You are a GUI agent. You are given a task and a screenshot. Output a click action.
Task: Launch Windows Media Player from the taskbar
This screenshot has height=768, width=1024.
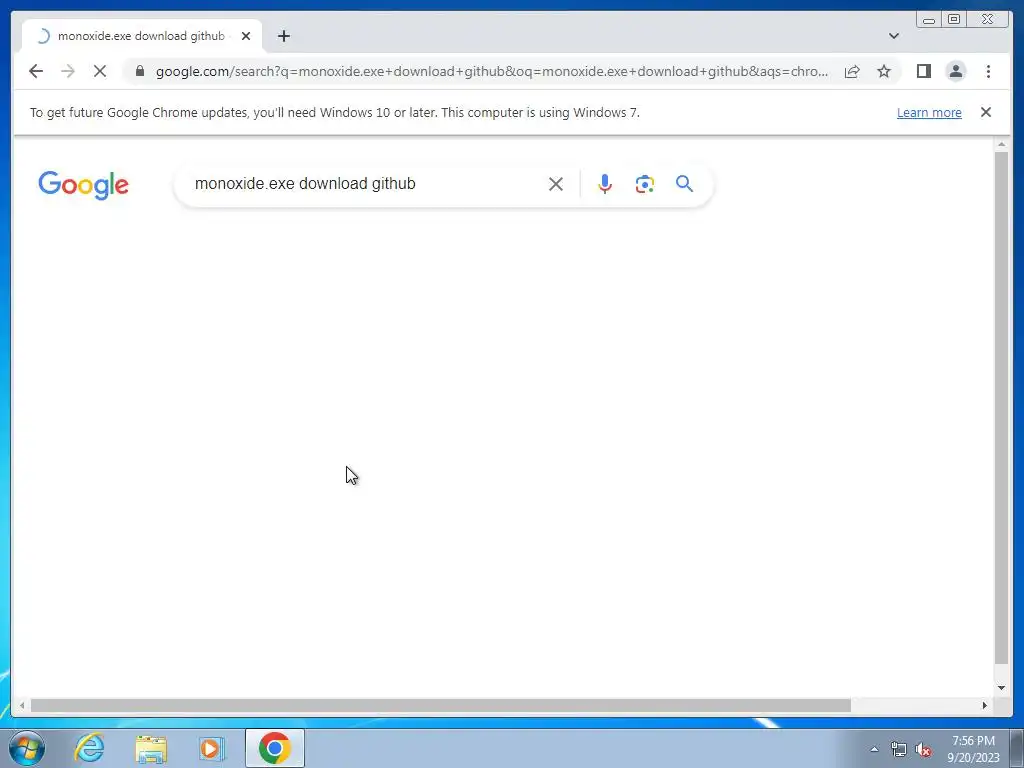coord(212,748)
